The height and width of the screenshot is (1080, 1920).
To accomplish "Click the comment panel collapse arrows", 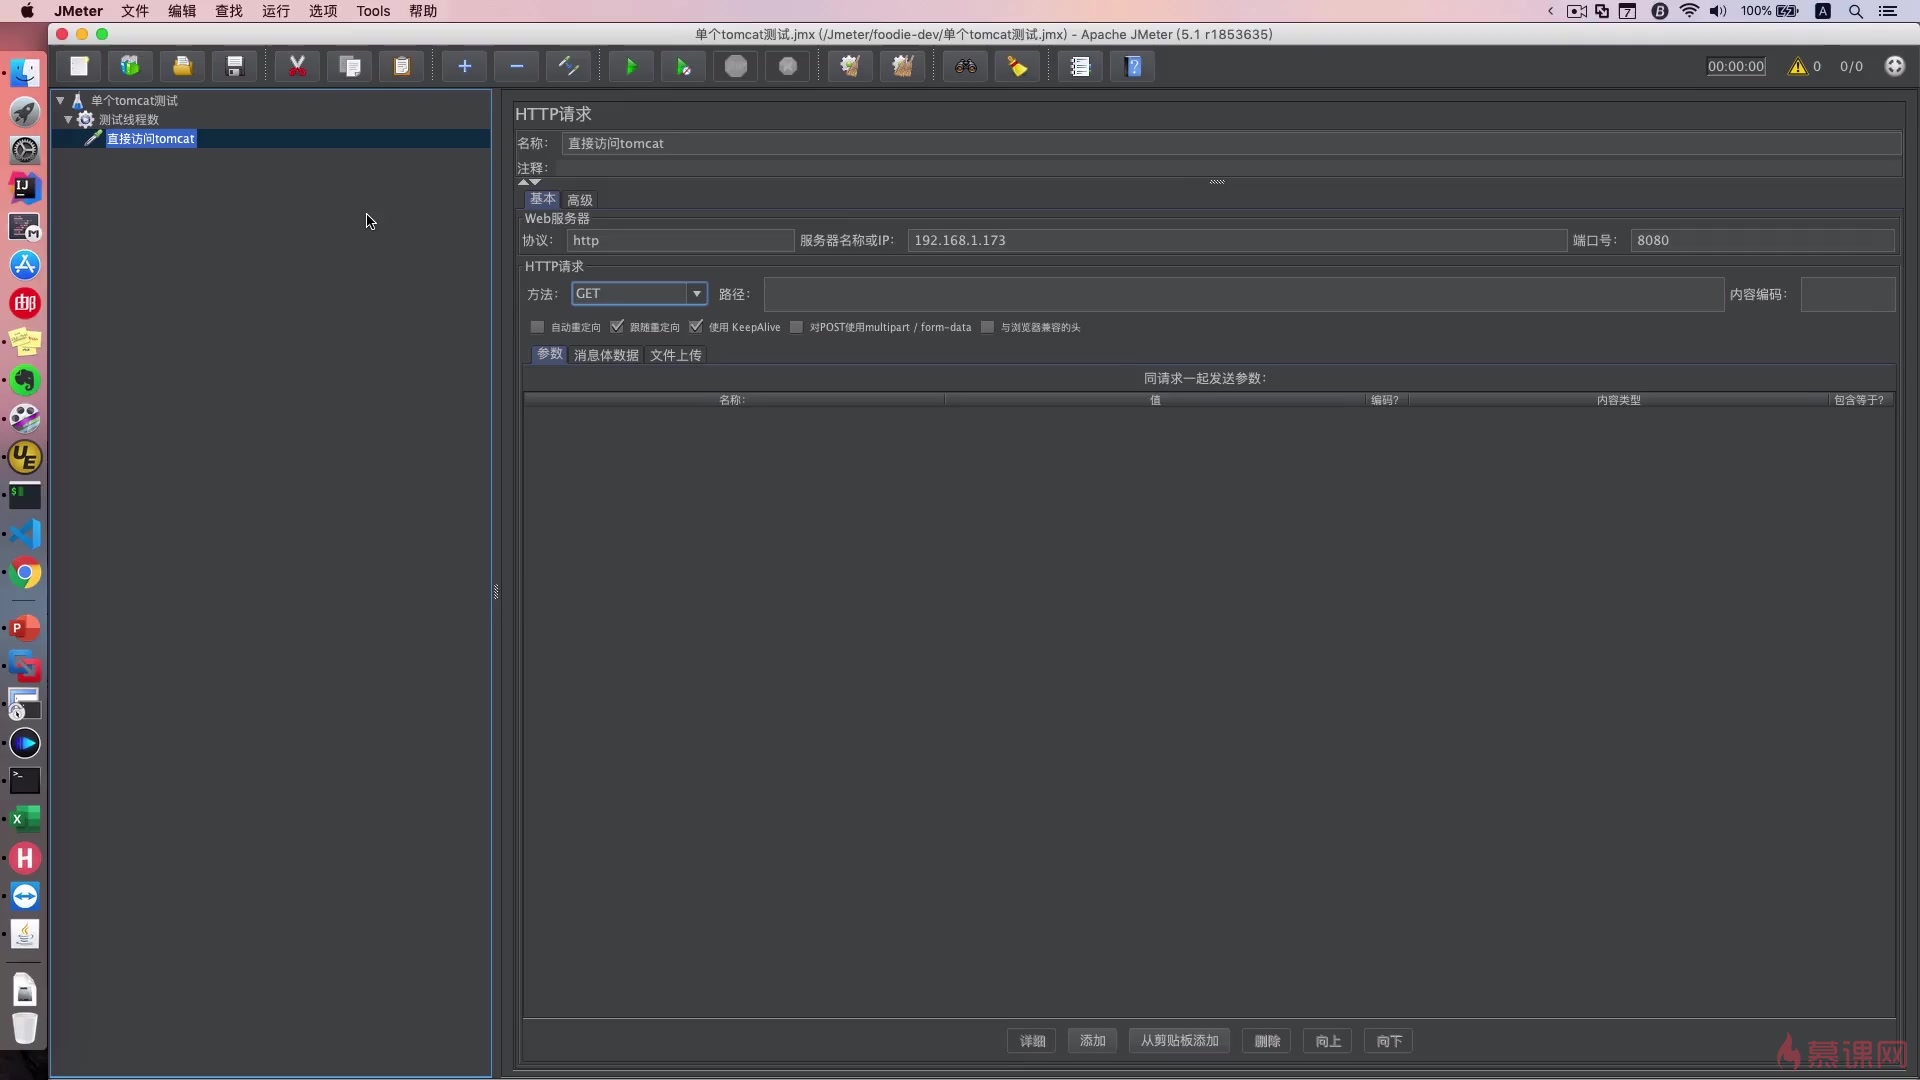I will (x=529, y=182).
